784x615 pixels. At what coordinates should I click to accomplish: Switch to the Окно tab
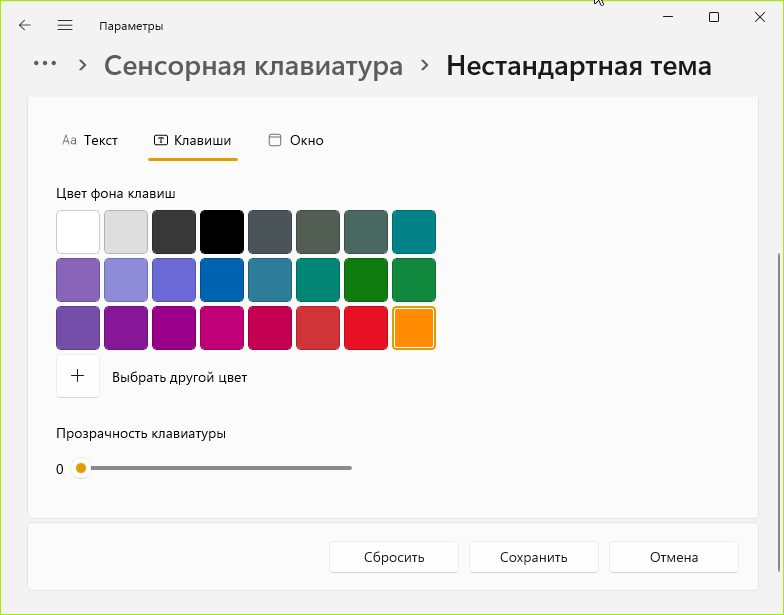click(x=296, y=140)
